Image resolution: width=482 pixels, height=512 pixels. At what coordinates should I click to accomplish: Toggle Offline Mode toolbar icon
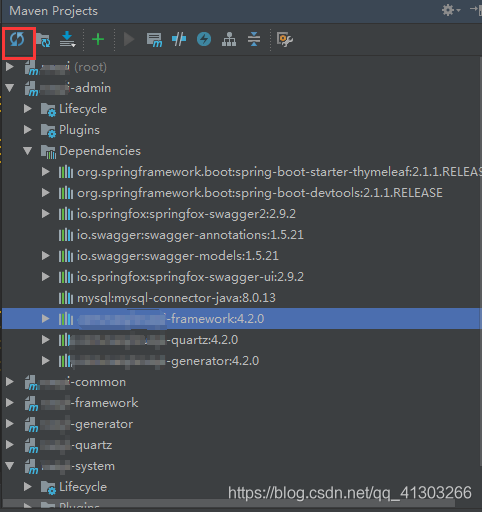(x=179, y=39)
